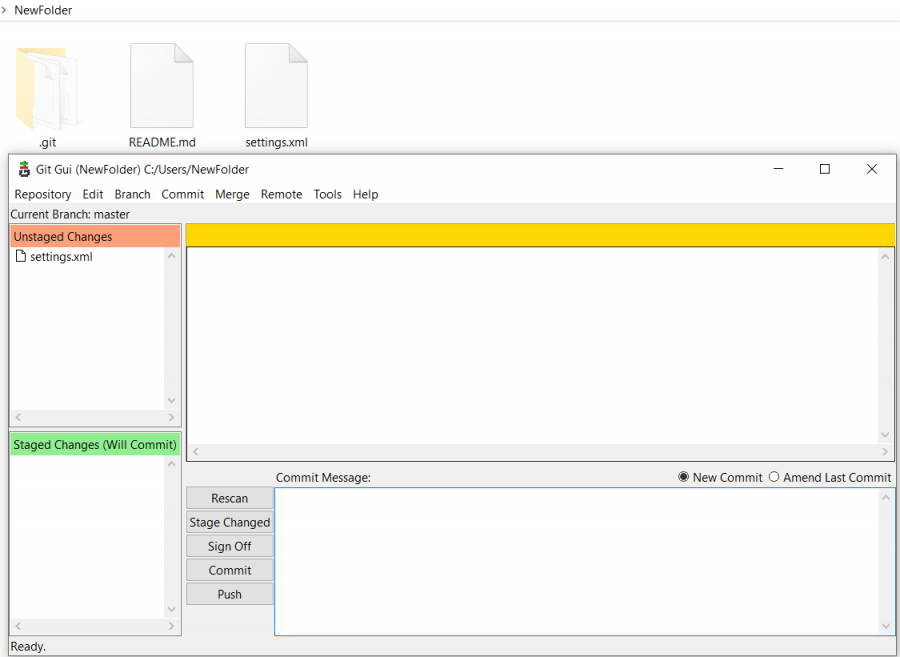The image size is (900, 657).
Task: Click the NewFolder breadcrumb in Explorer
Action: click(43, 10)
